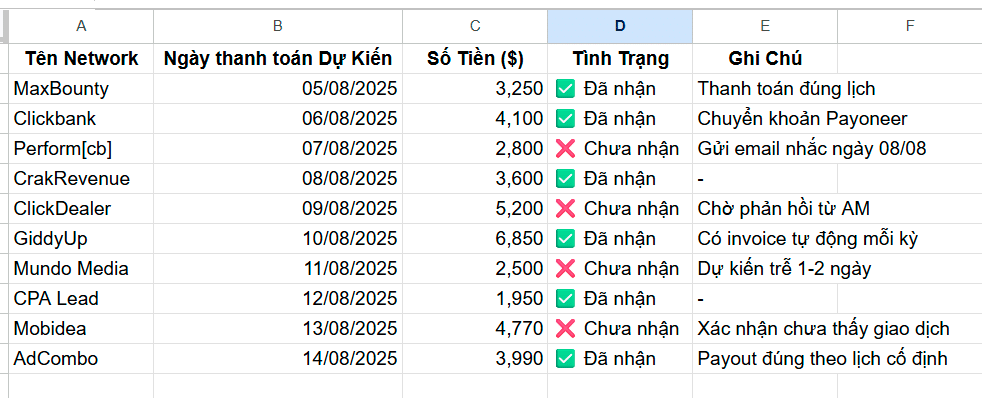The image size is (982, 398).
Task: Click AdCombo's 'Đã nhận' status cell
Action: pyautogui.click(x=620, y=359)
